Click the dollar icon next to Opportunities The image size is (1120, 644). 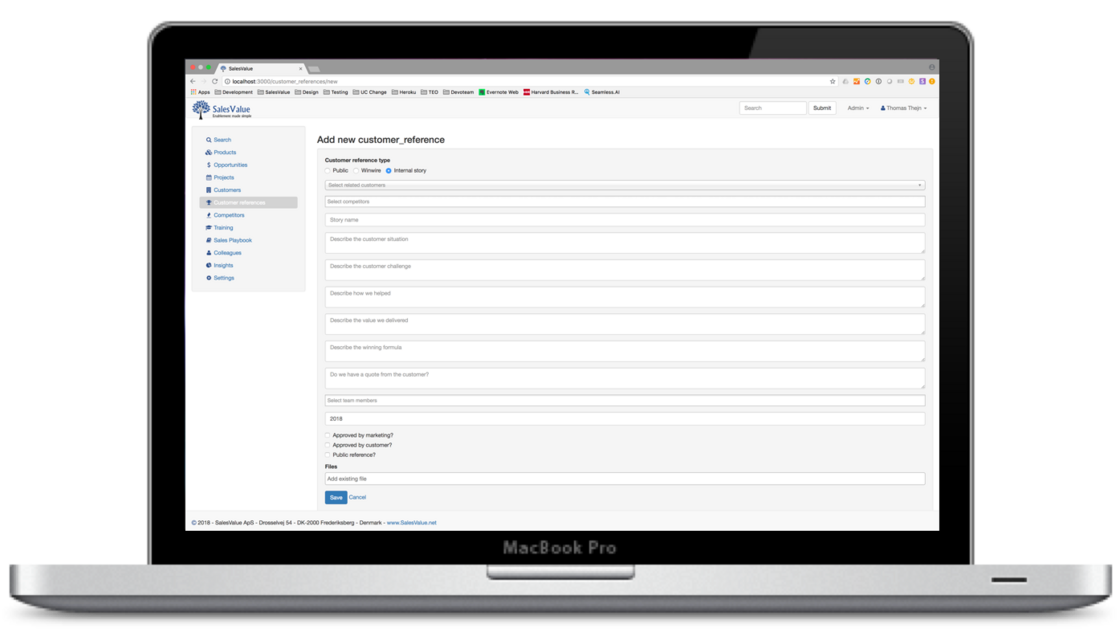(208, 165)
